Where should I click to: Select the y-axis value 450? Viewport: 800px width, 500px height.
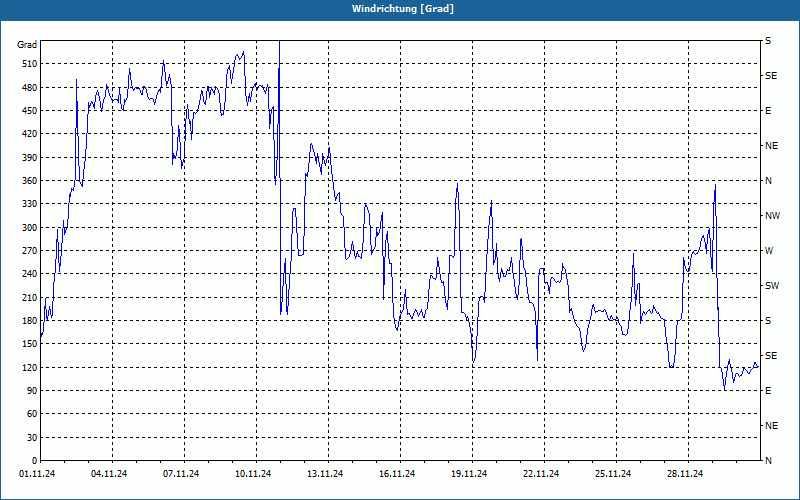[x=30, y=111]
